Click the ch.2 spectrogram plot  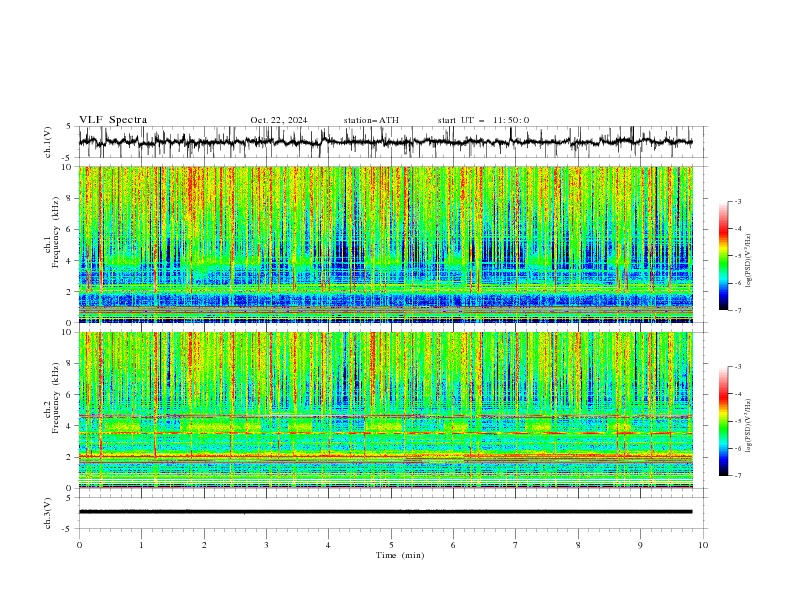[x=386, y=410]
